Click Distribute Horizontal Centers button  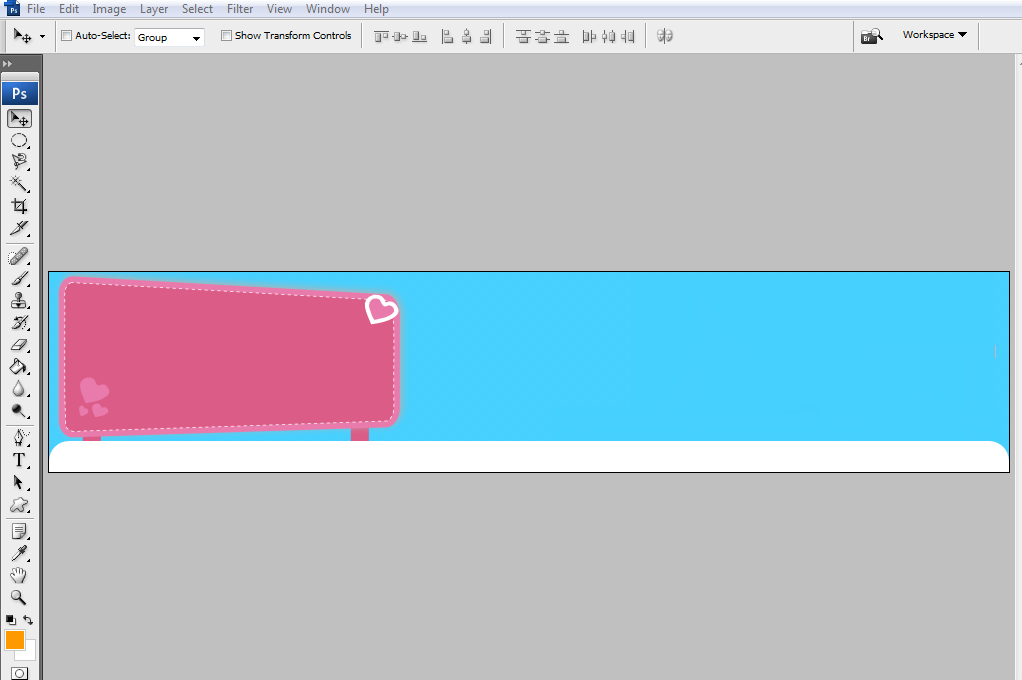click(x=609, y=37)
